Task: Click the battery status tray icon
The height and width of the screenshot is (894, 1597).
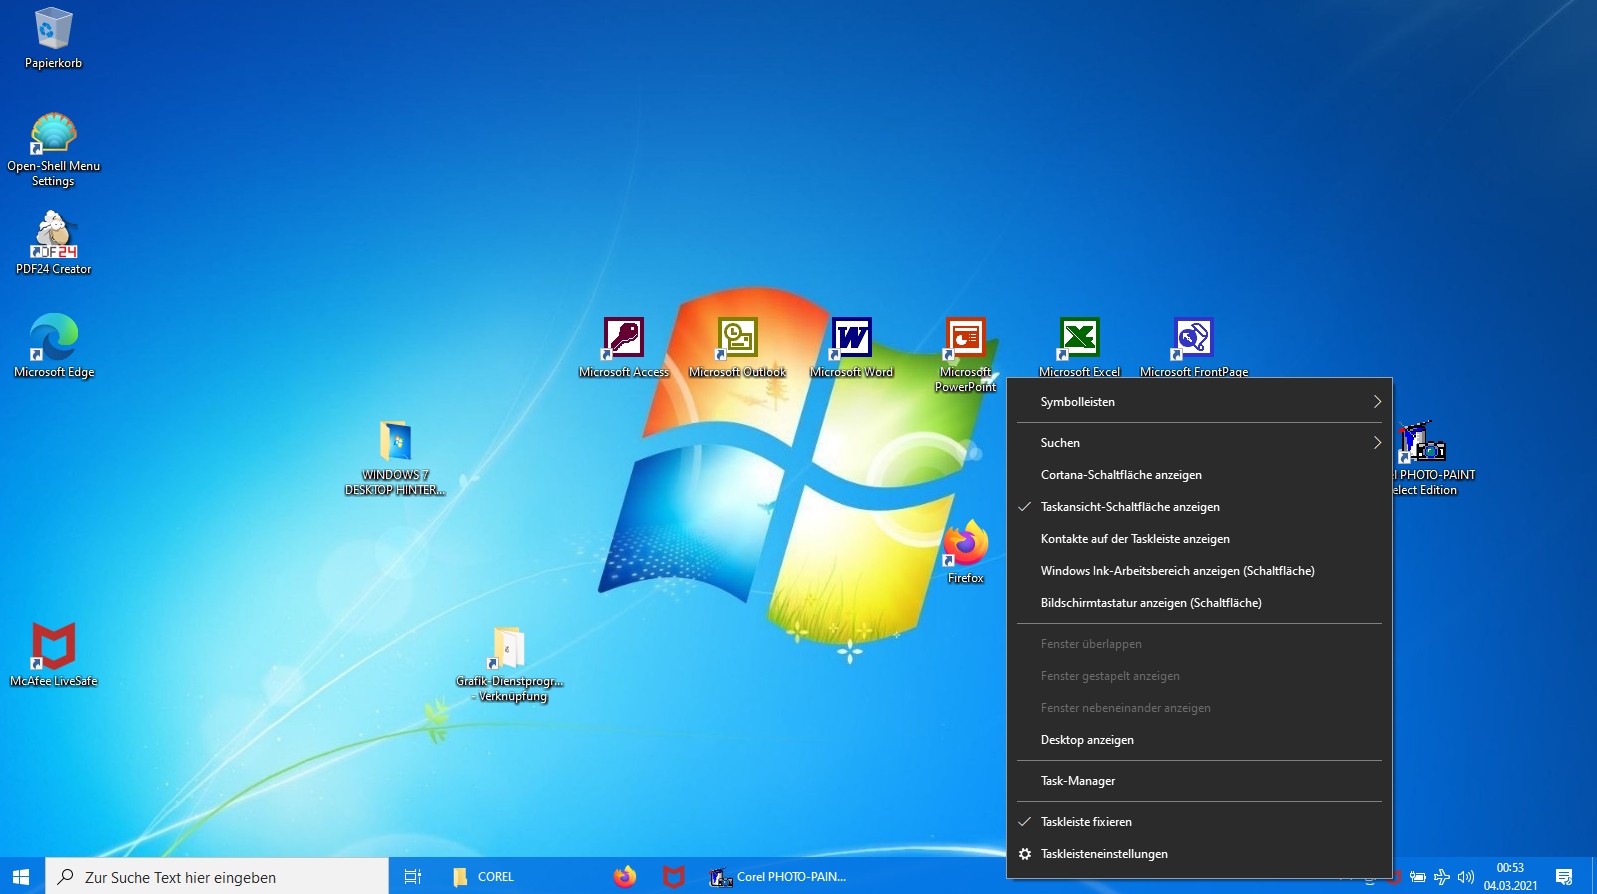Action: click(x=1418, y=877)
